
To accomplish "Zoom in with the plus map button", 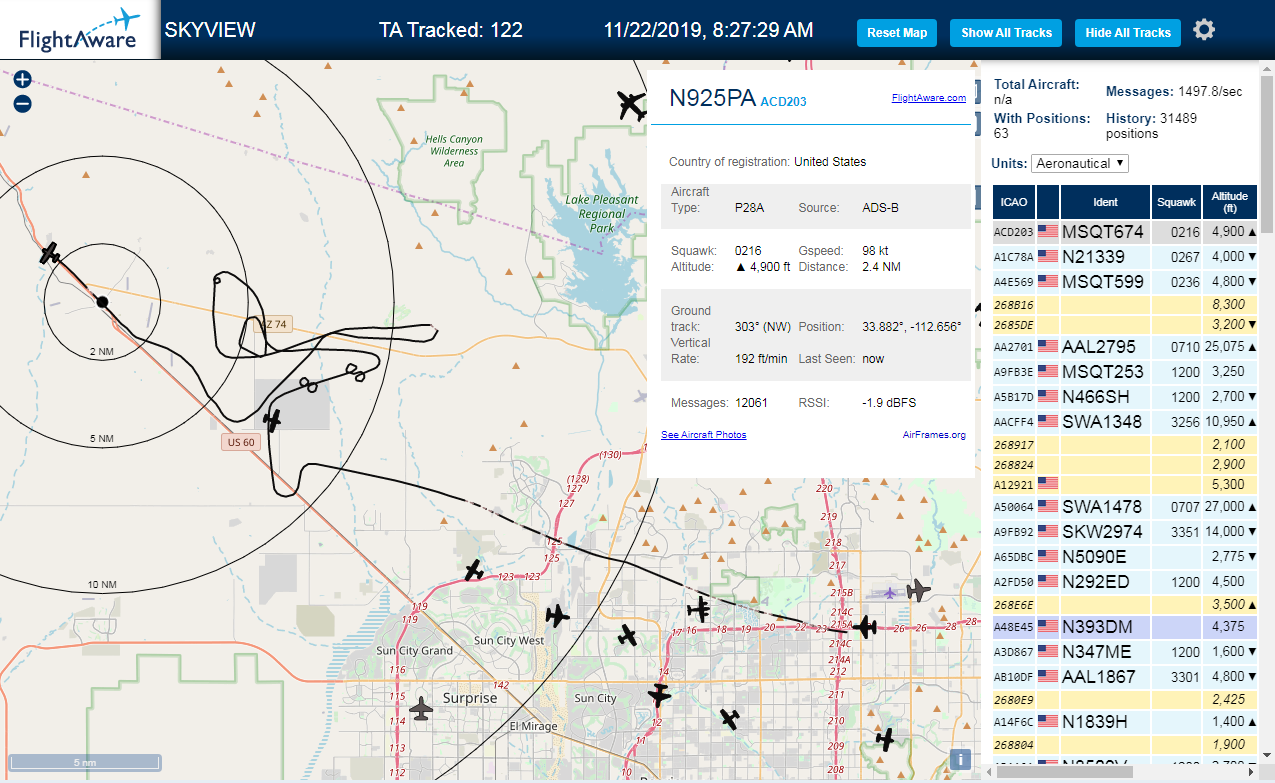I will (23, 80).
